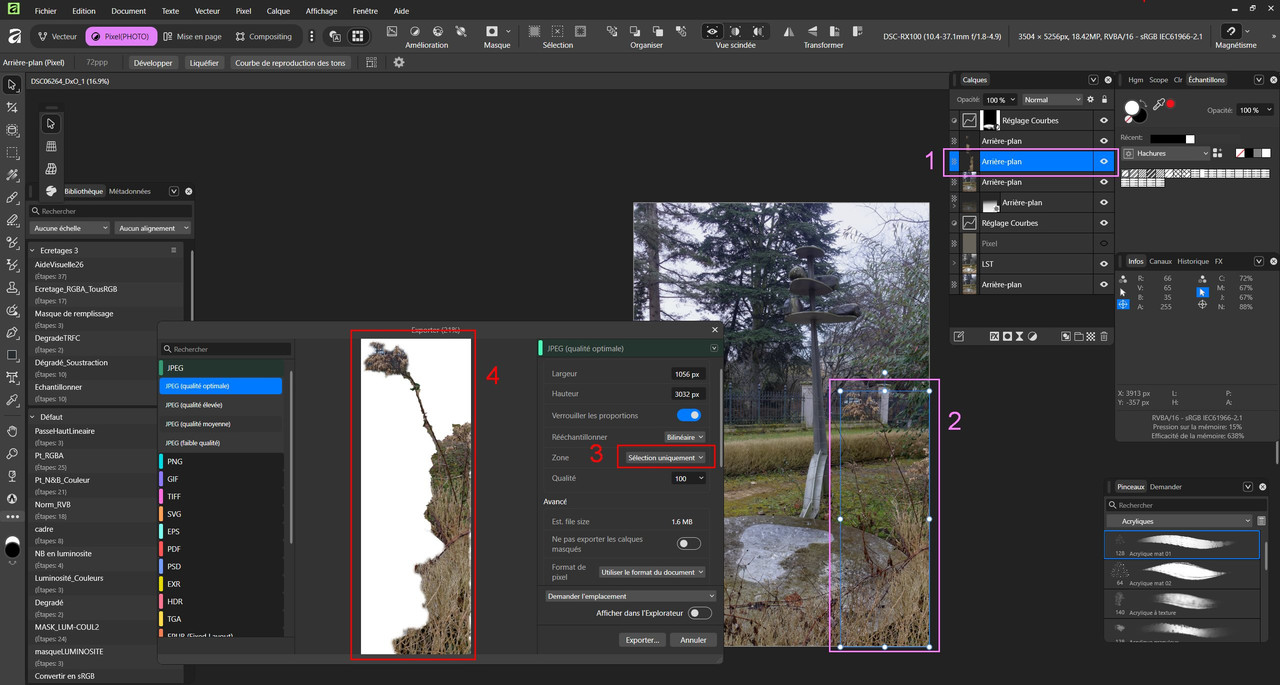Open the Demander l'emplacement dropdown

[630, 596]
